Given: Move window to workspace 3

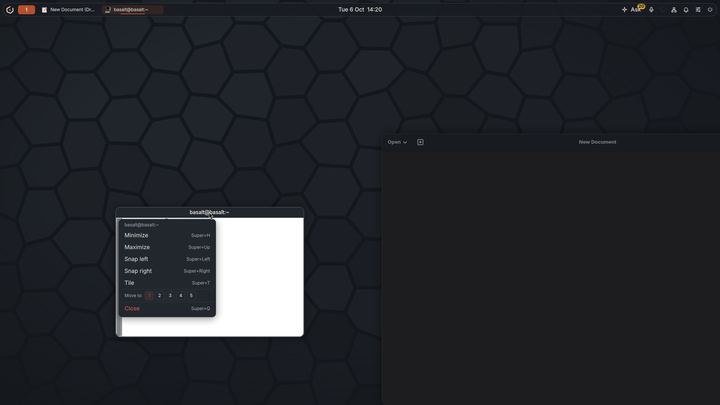Looking at the screenshot, I should [x=170, y=296].
